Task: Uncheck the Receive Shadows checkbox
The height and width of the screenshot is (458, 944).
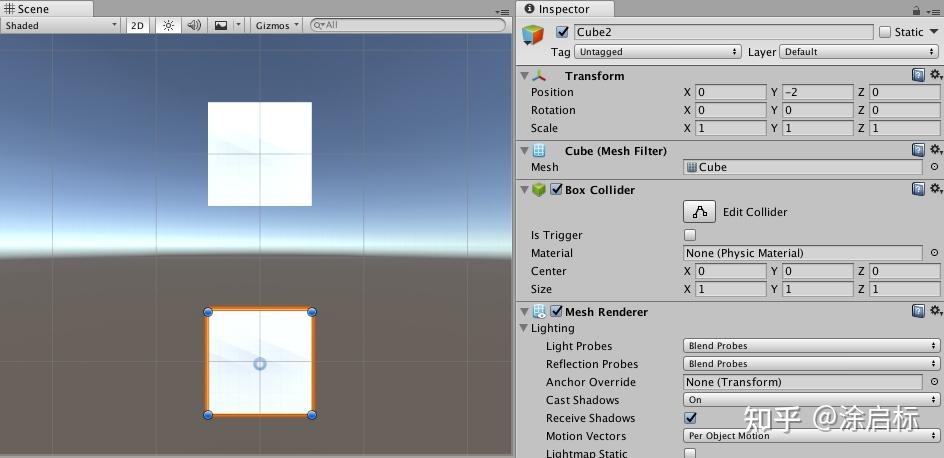Action: pyautogui.click(x=690, y=418)
